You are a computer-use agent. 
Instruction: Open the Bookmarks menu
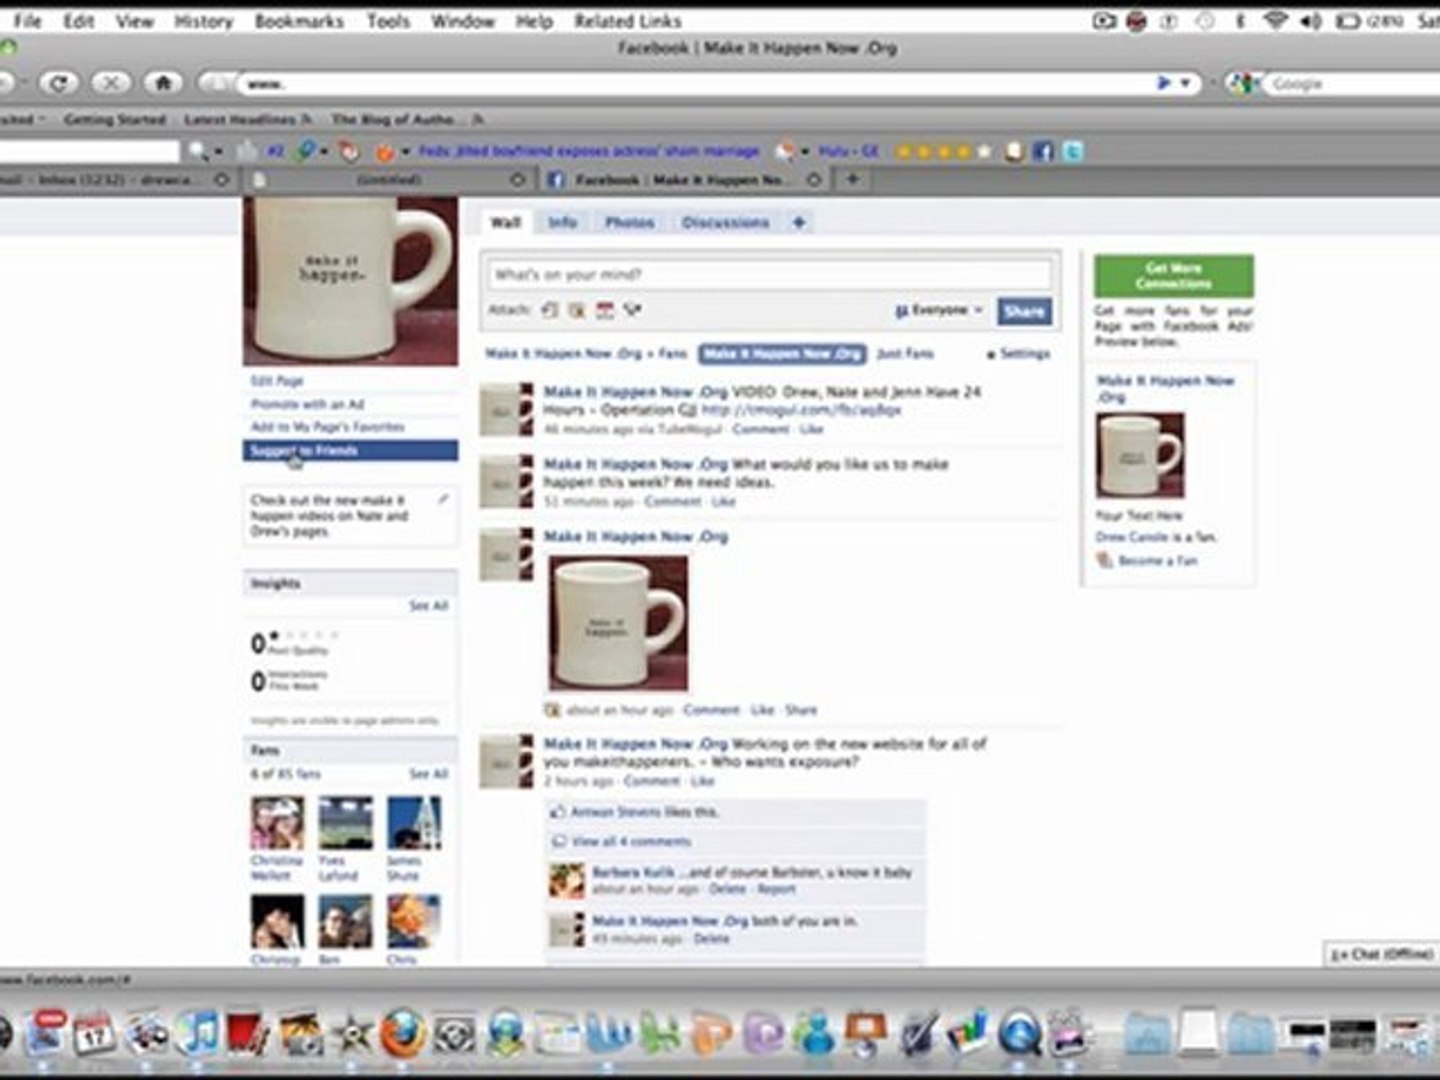(x=299, y=20)
